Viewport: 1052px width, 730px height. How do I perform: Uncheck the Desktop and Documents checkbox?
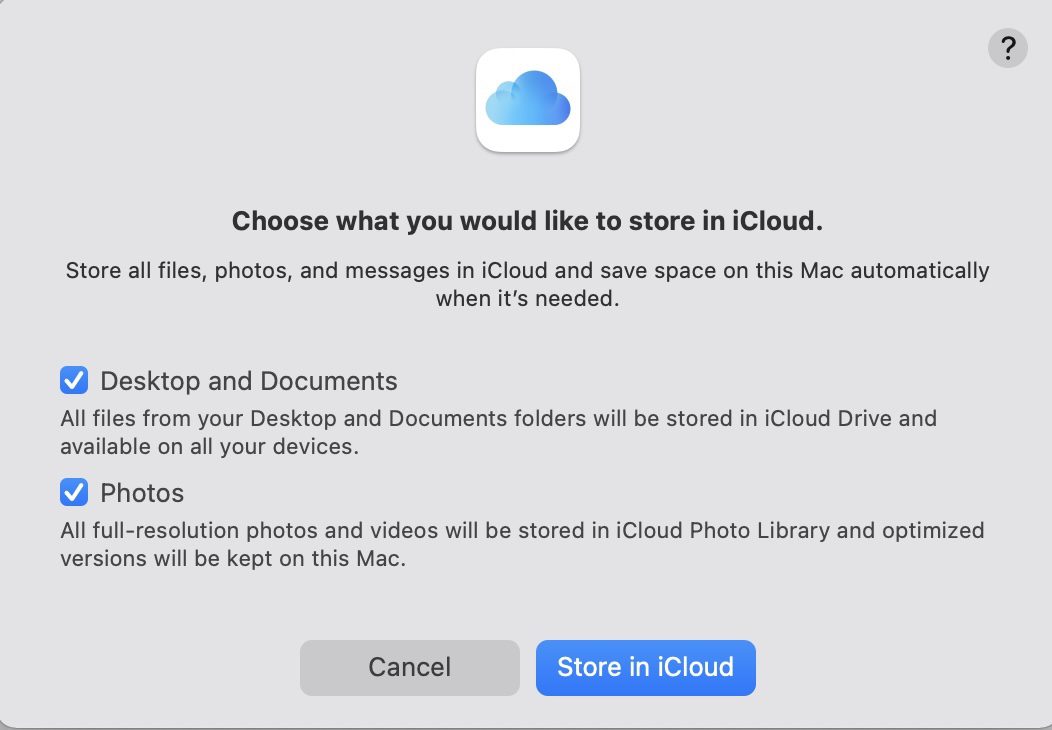click(x=74, y=380)
